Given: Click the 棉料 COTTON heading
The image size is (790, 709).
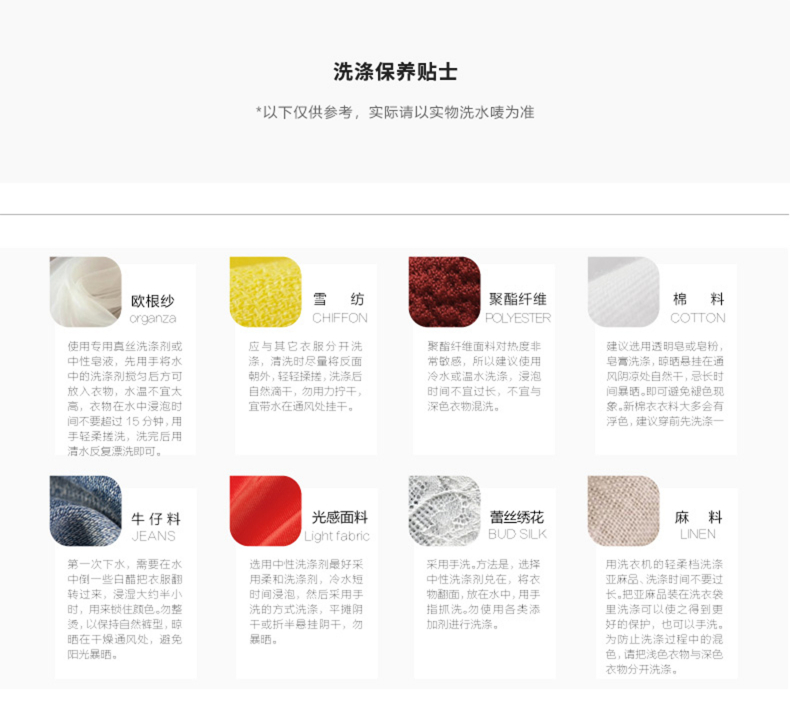Looking at the screenshot, I should (x=698, y=308).
